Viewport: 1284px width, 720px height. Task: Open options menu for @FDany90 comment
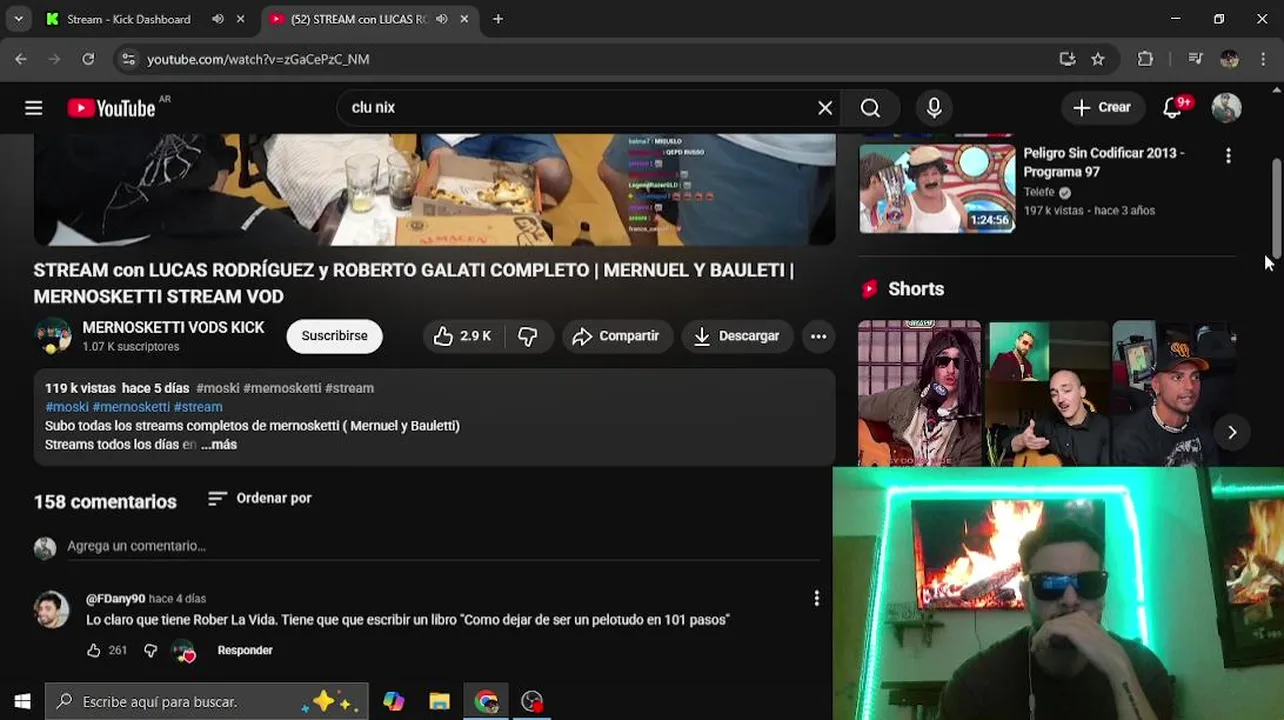(816, 598)
